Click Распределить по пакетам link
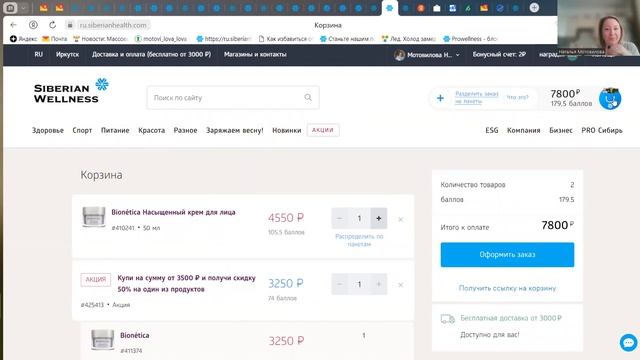 (359, 240)
